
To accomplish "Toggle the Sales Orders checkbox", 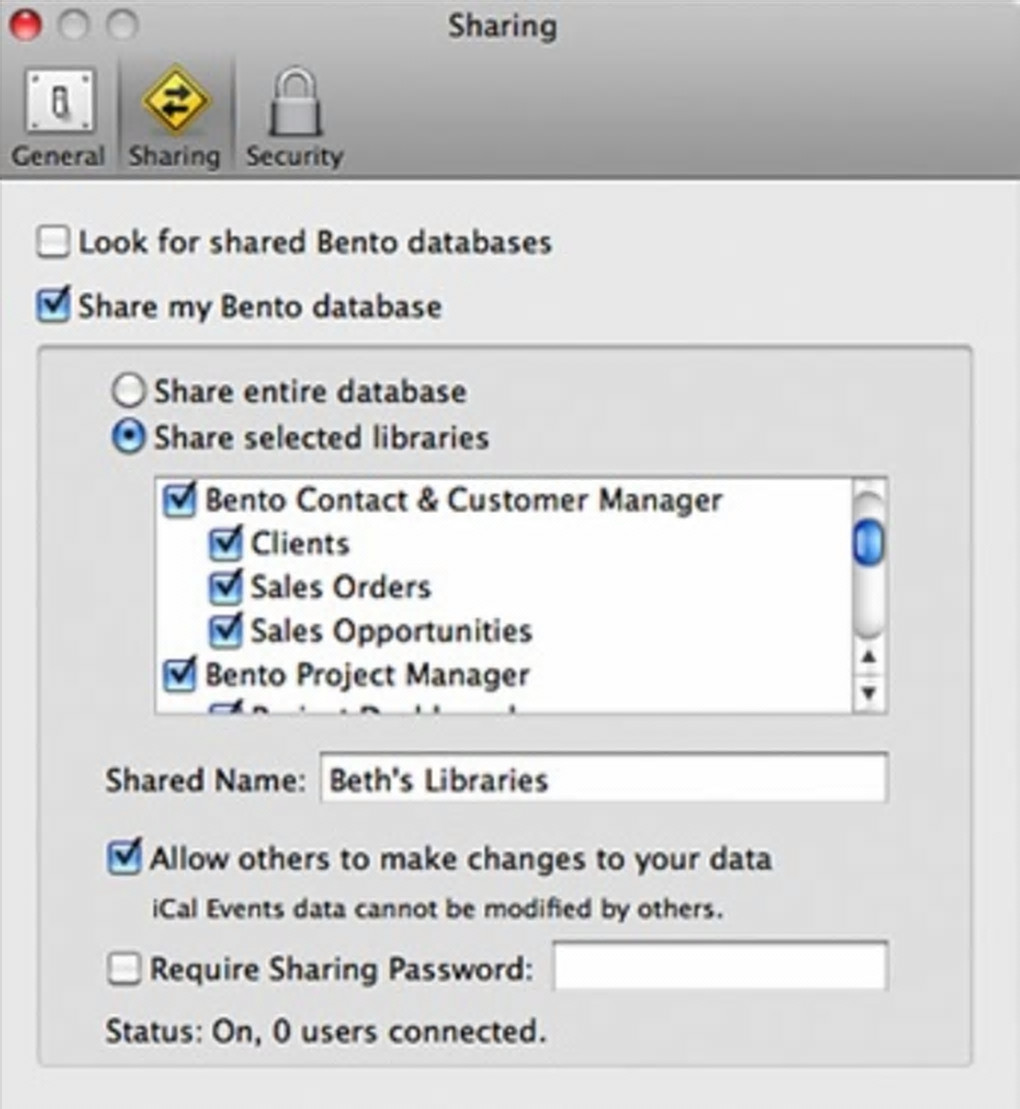I will click(226, 587).
